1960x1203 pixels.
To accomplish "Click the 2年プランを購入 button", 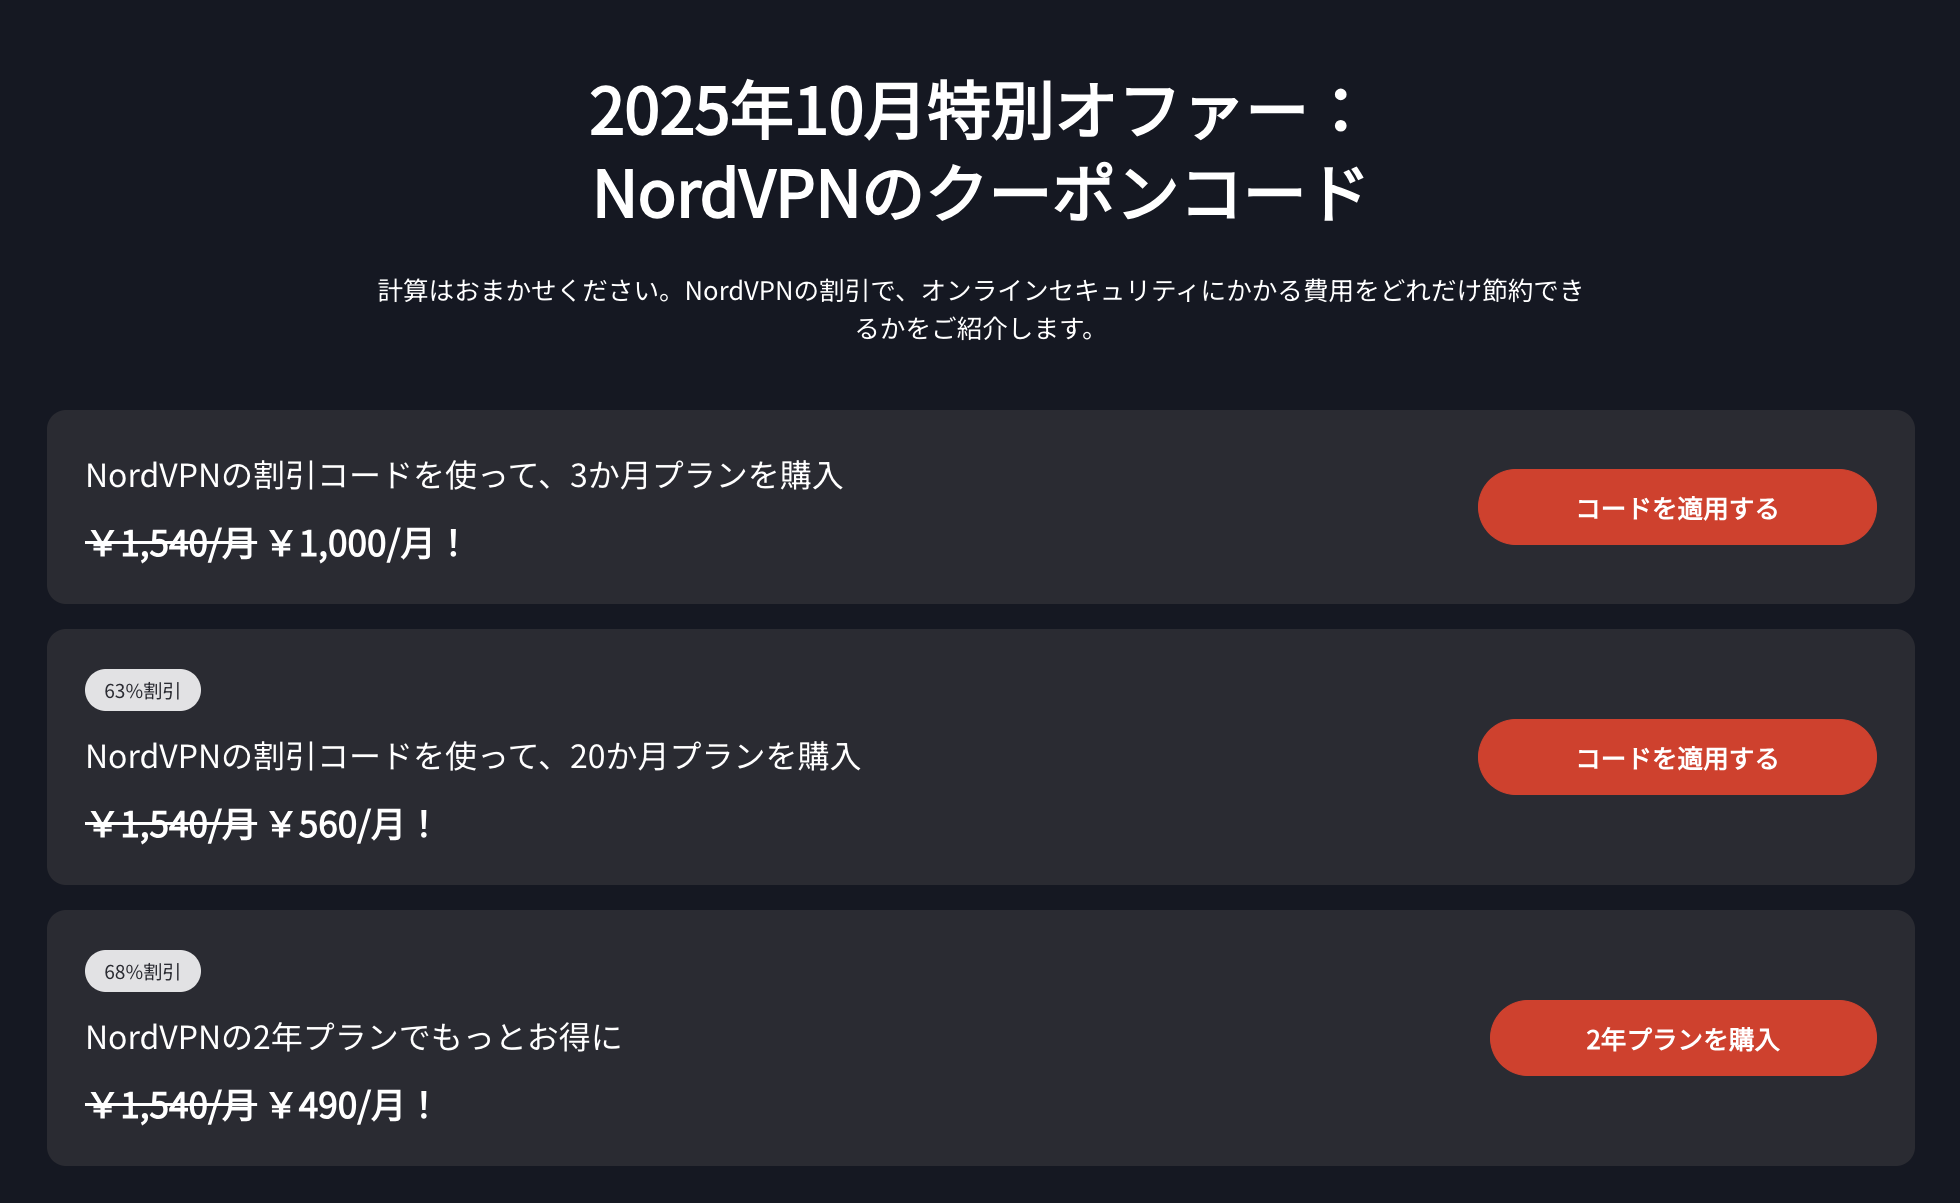I will pyautogui.click(x=1682, y=1038).
